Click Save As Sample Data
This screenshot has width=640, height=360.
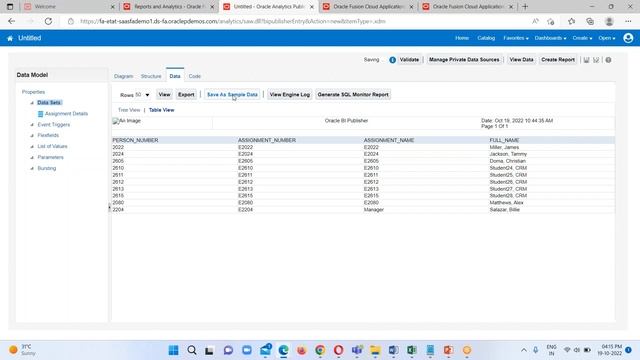(x=232, y=95)
